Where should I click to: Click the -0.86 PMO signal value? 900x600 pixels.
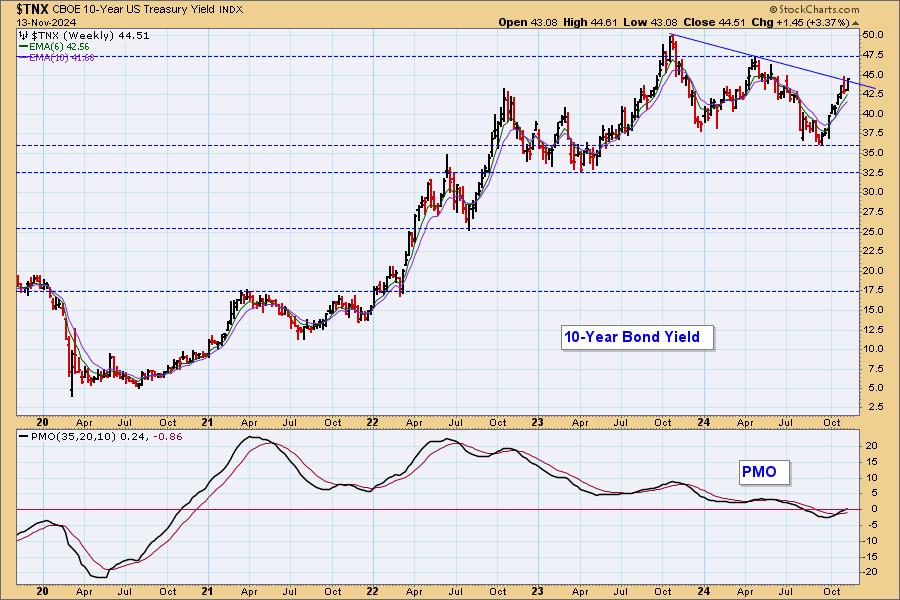click(169, 436)
